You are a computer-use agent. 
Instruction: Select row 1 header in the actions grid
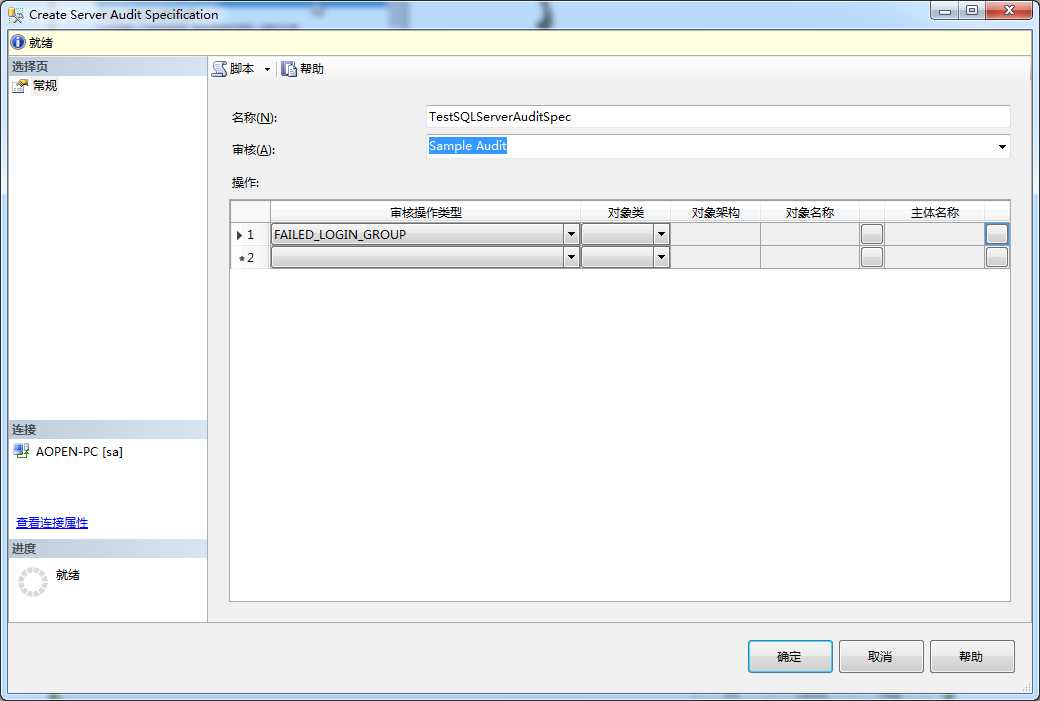250,234
